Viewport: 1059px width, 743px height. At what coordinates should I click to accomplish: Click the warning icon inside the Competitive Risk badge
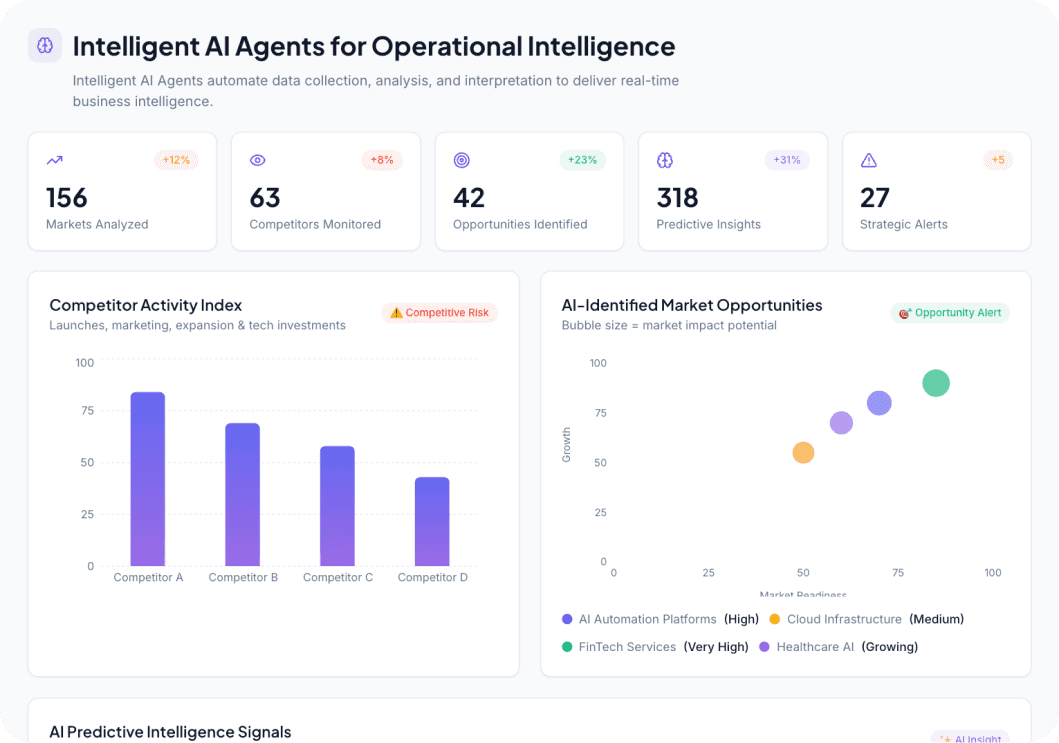pyautogui.click(x=396, y=312)
